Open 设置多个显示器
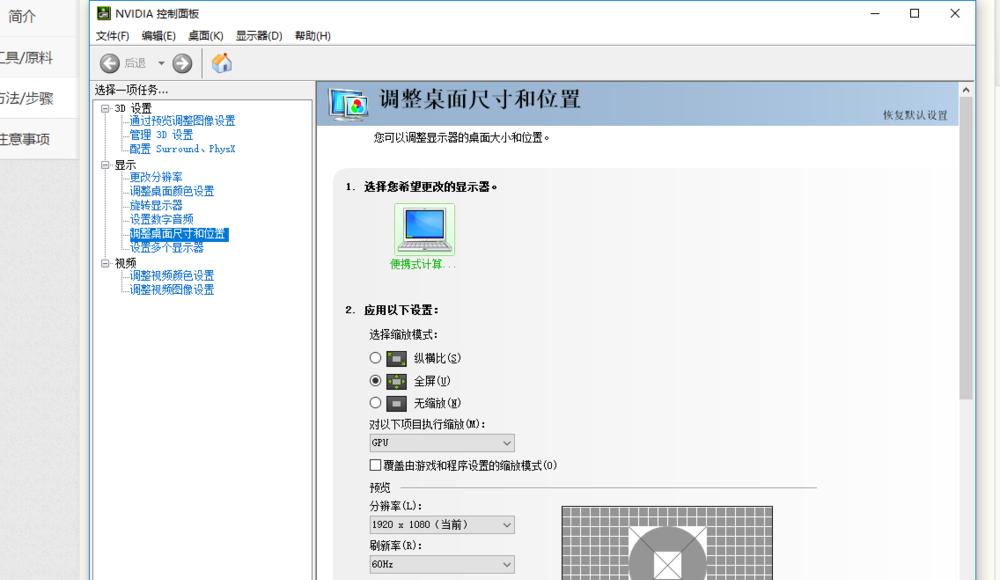The width and height of the screenshot is (1000, 580). click(x=166, y=248)
